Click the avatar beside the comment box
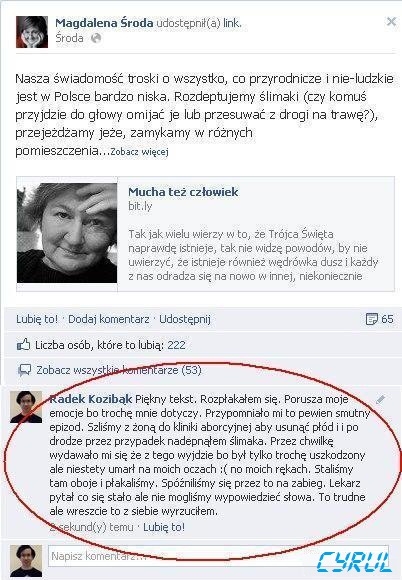 click(x=26, y=561)
